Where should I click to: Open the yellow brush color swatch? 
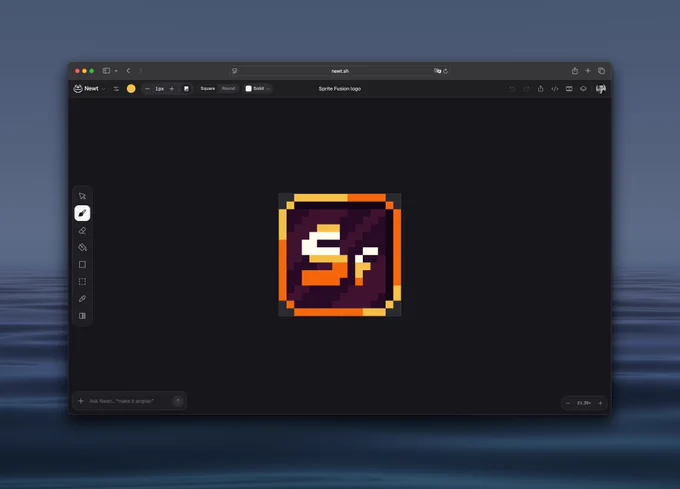pyautogui.click(x=131, y=89)
